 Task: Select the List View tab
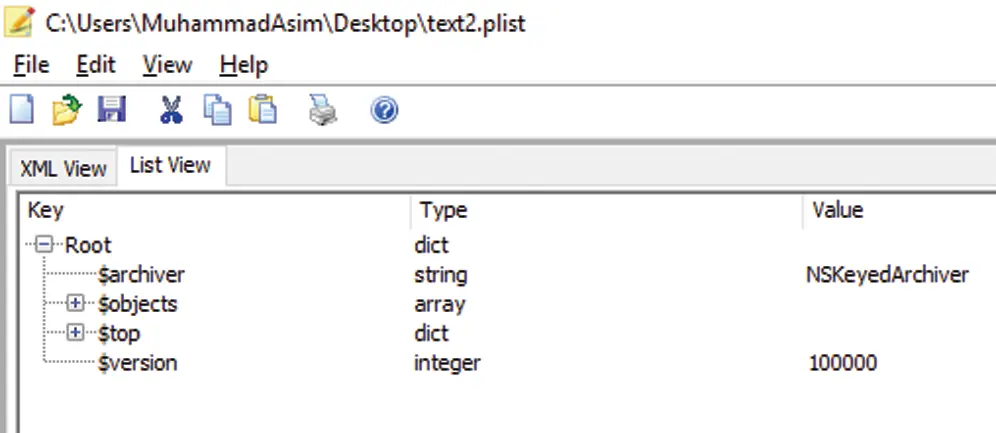click(170, 165)
